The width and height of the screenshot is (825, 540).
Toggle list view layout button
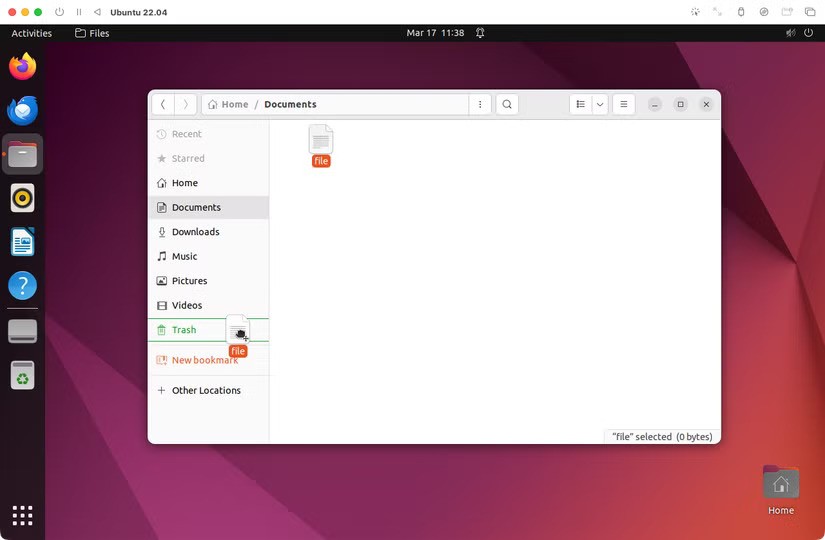point(580,104)
